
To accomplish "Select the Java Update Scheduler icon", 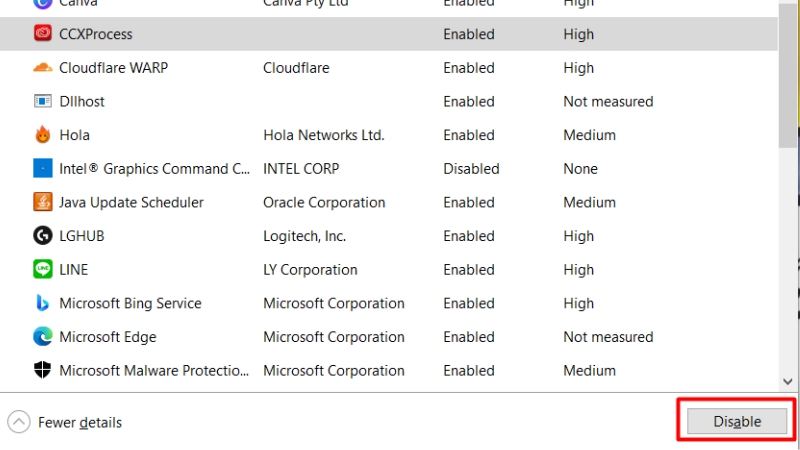I will pyautogui.click(x=43, y=202).
